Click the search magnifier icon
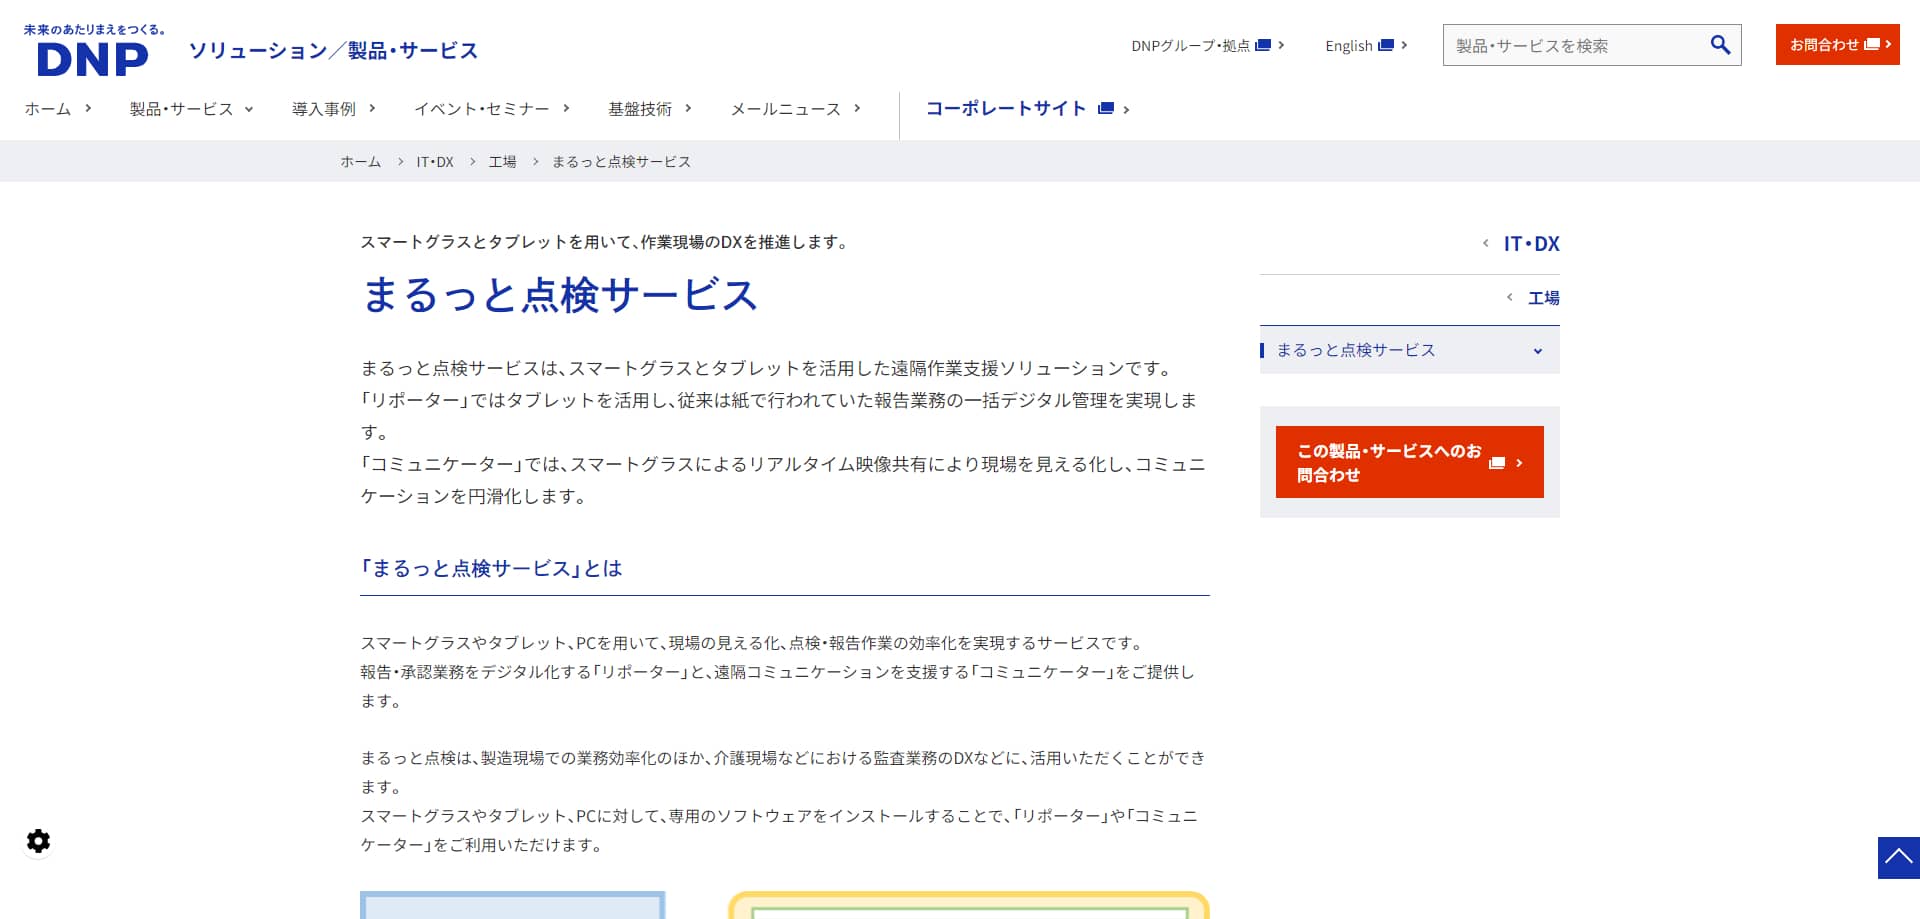Image resolution: width=1920 pixels, height=919 pixels. [1720, 45]
